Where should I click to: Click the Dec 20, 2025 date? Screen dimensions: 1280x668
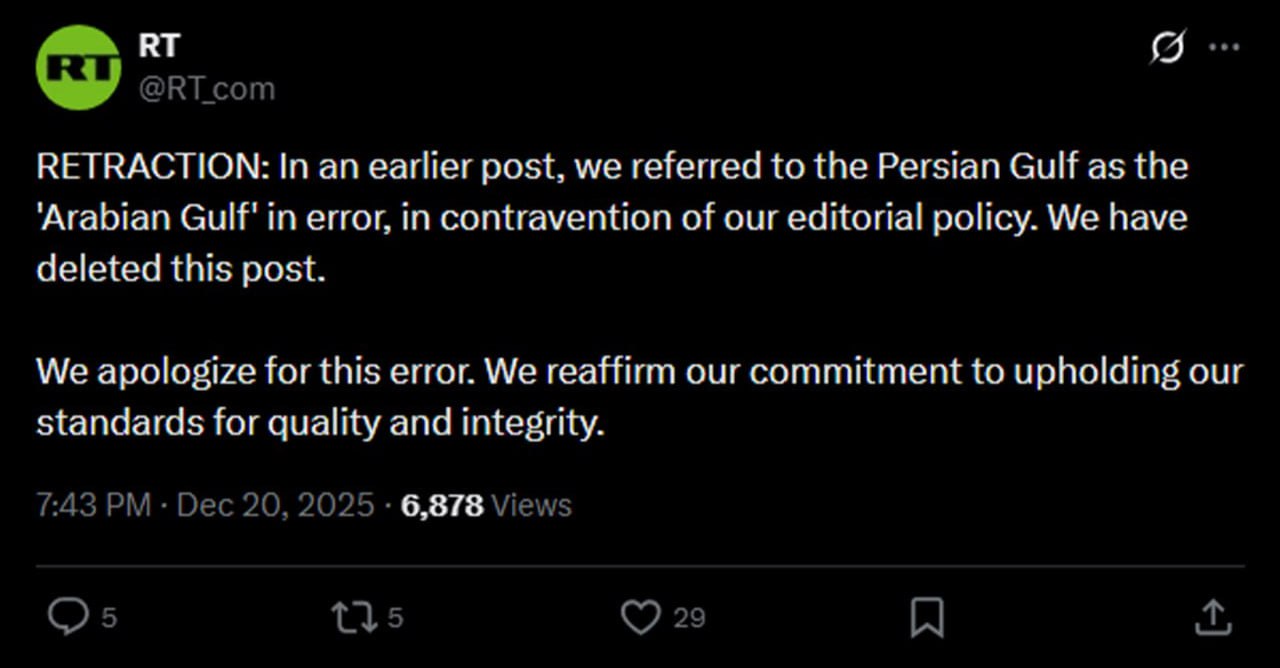(275, 505)
